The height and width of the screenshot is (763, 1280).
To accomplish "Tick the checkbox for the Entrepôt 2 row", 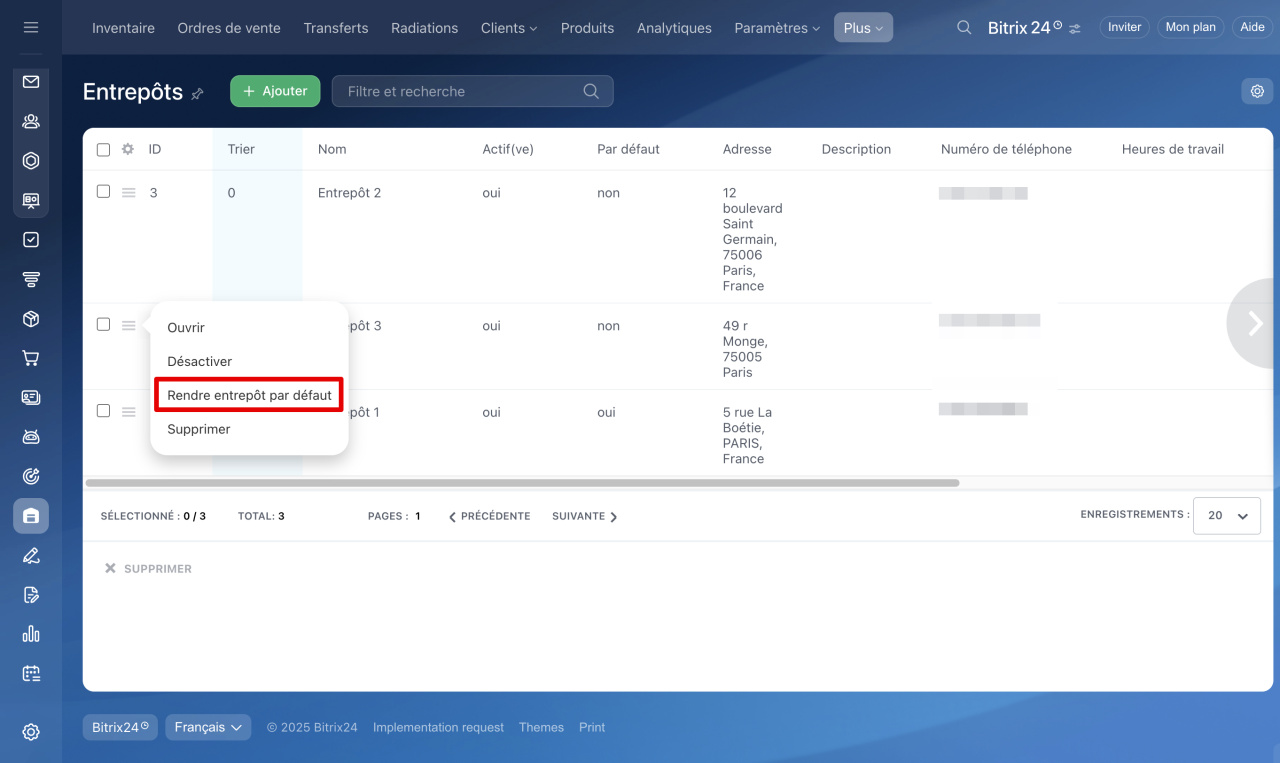I will pyautogui.click(x=103, y=191).
